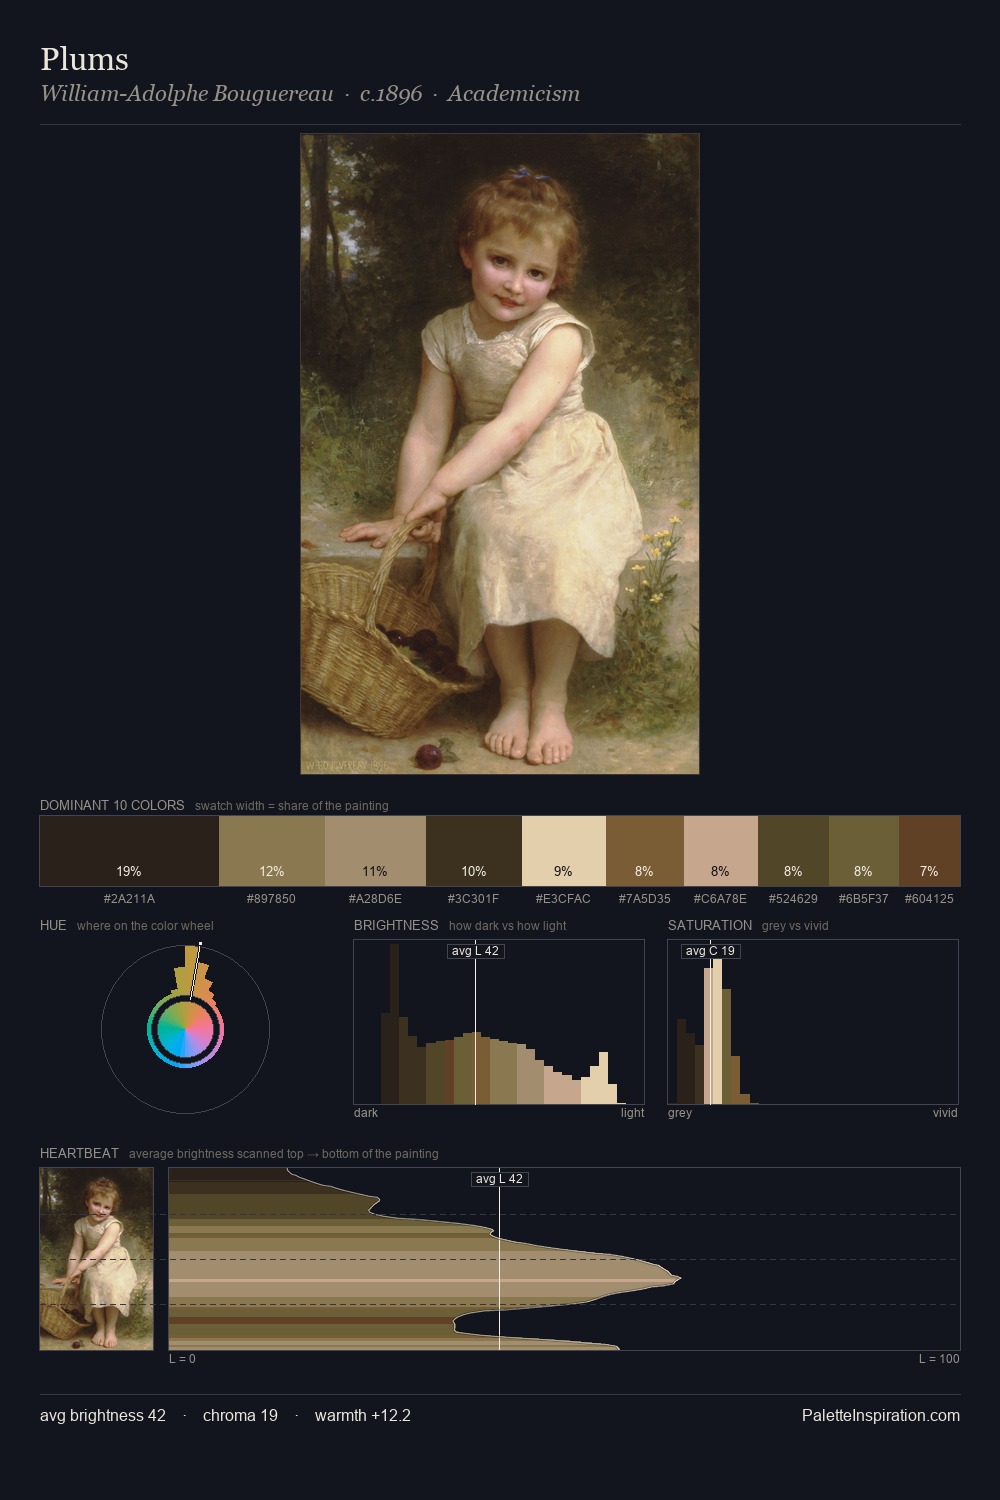This screenshot has width=1000, height=1500.
Task: Select the #897850 swatch at 12%
Action: 272,851
